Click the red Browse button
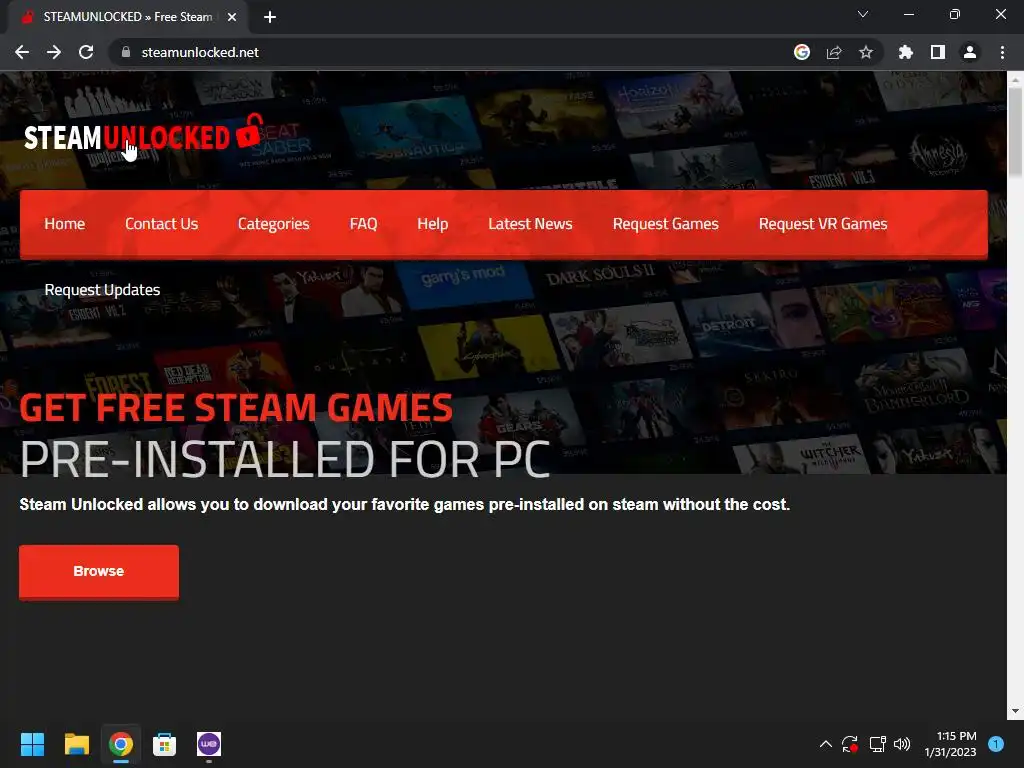1024x768 pixels. (99, 571)
